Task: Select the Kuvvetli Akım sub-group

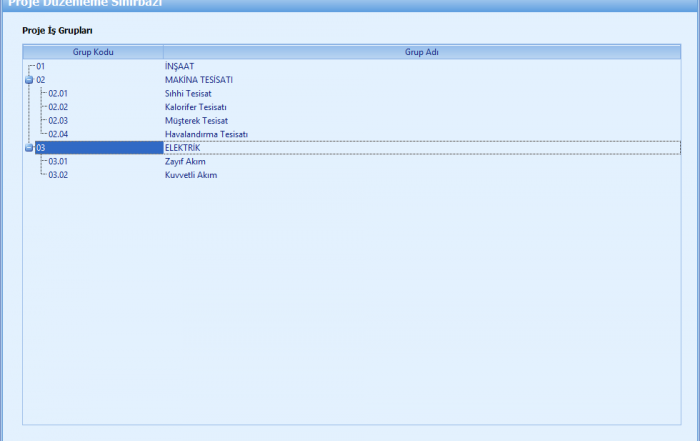Action: pyautogui.click(x=191, y=175)
